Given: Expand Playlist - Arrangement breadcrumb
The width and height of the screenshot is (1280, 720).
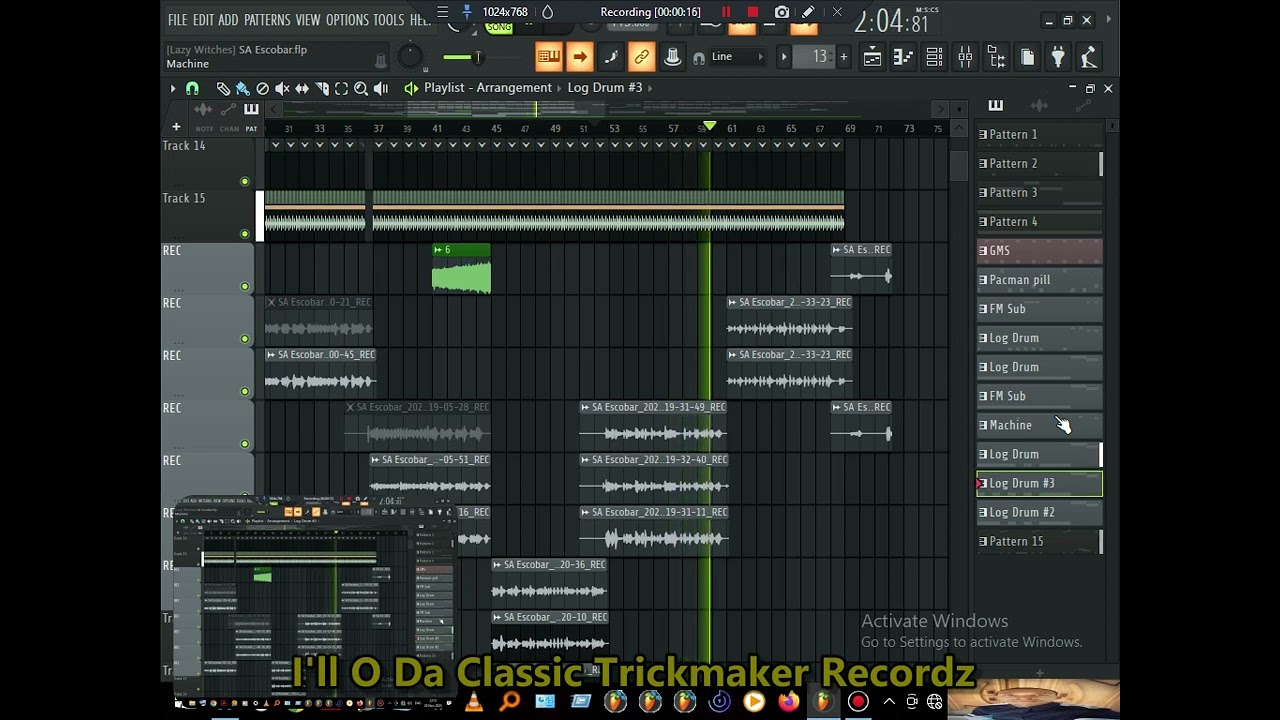Looking at the screenshot, I should [x=487, y=88].
